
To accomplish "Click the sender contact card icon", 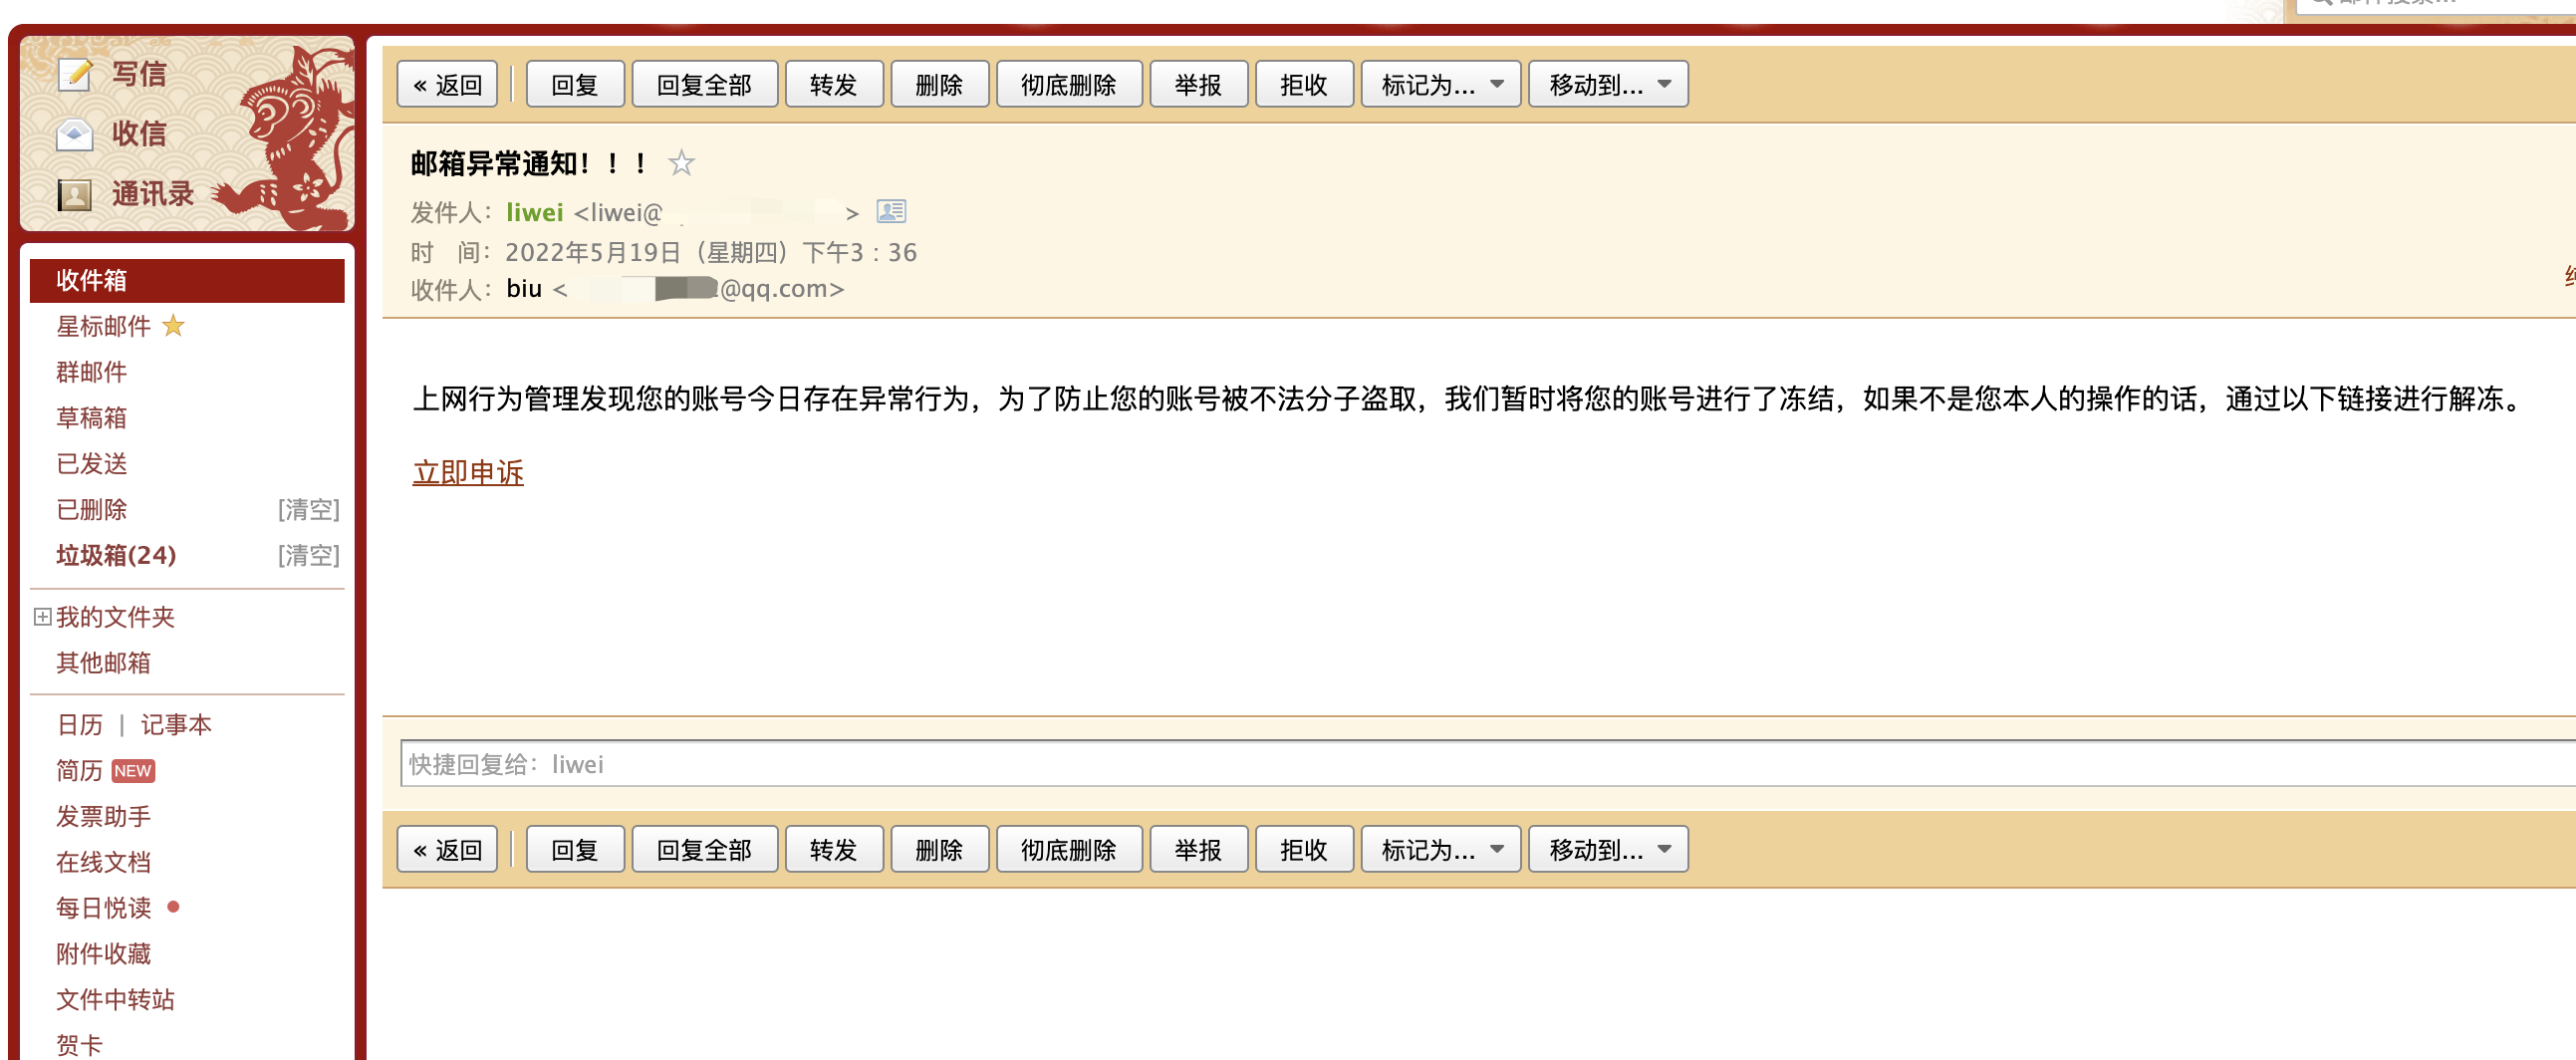I will pyautogui.click(x=891, y=211).
